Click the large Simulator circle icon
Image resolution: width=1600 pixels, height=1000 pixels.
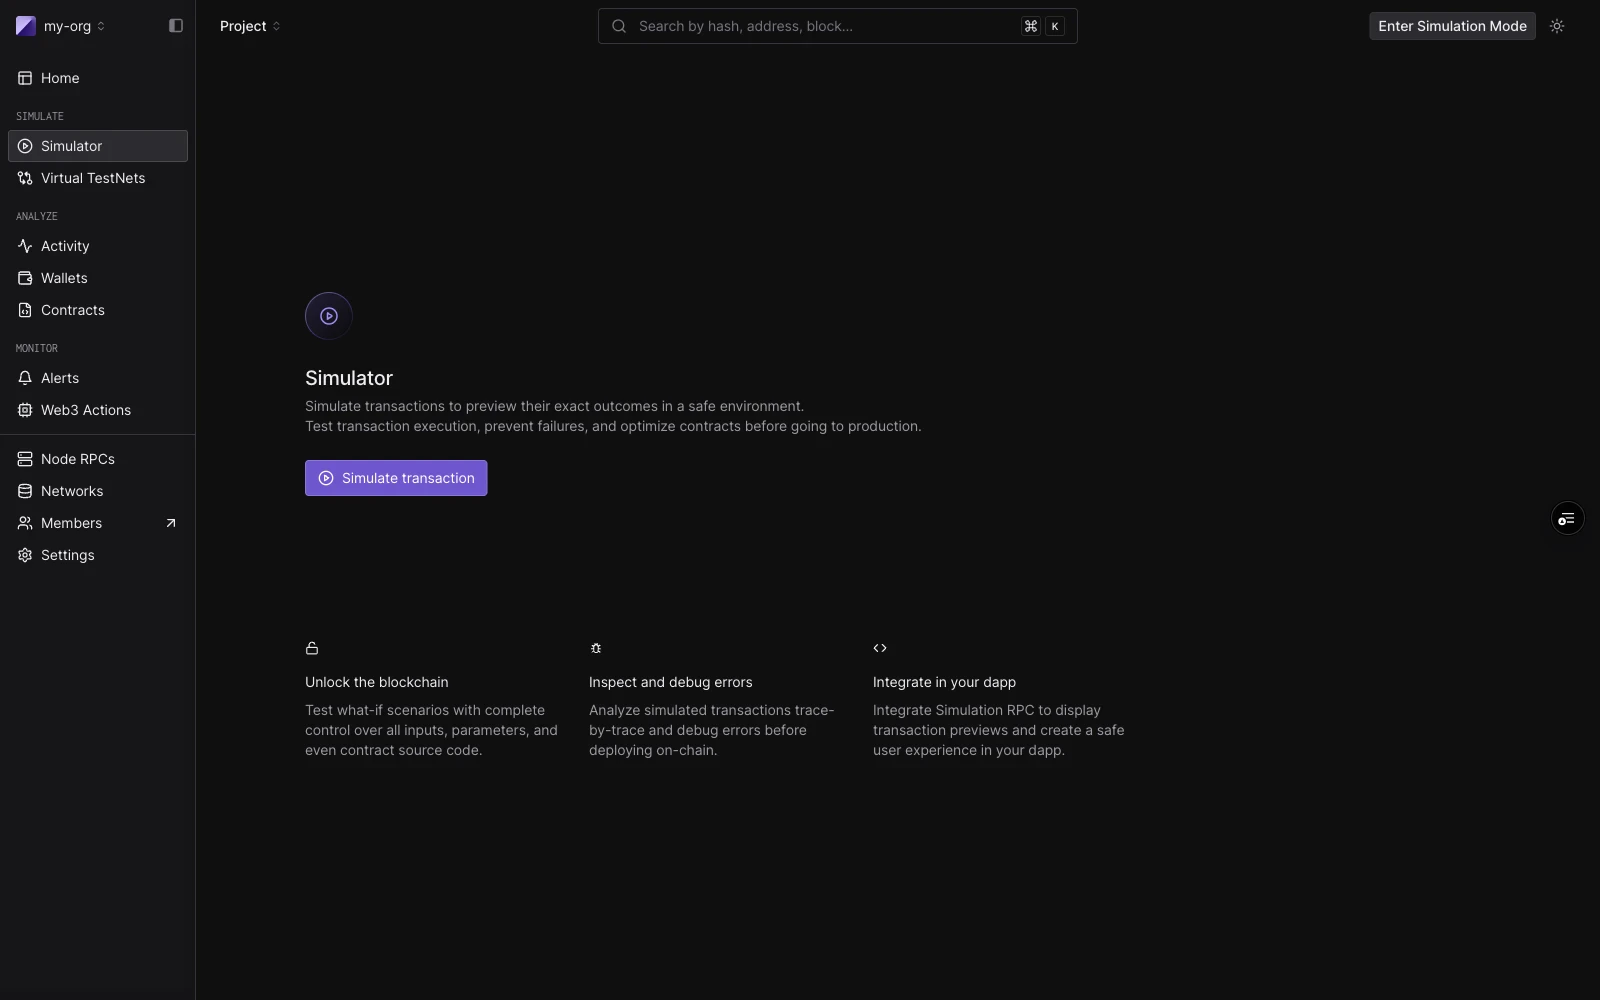pos(329,316)
